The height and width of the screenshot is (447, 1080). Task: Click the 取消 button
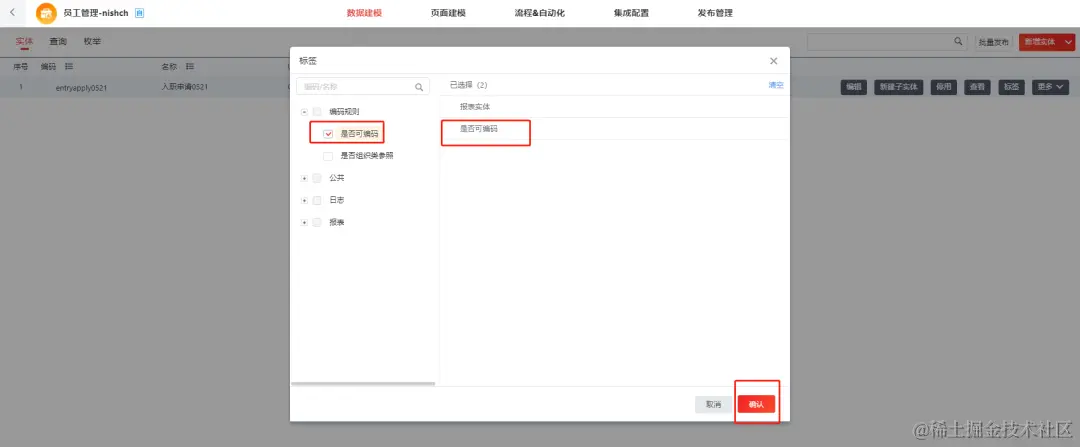(x=714, y=404)
